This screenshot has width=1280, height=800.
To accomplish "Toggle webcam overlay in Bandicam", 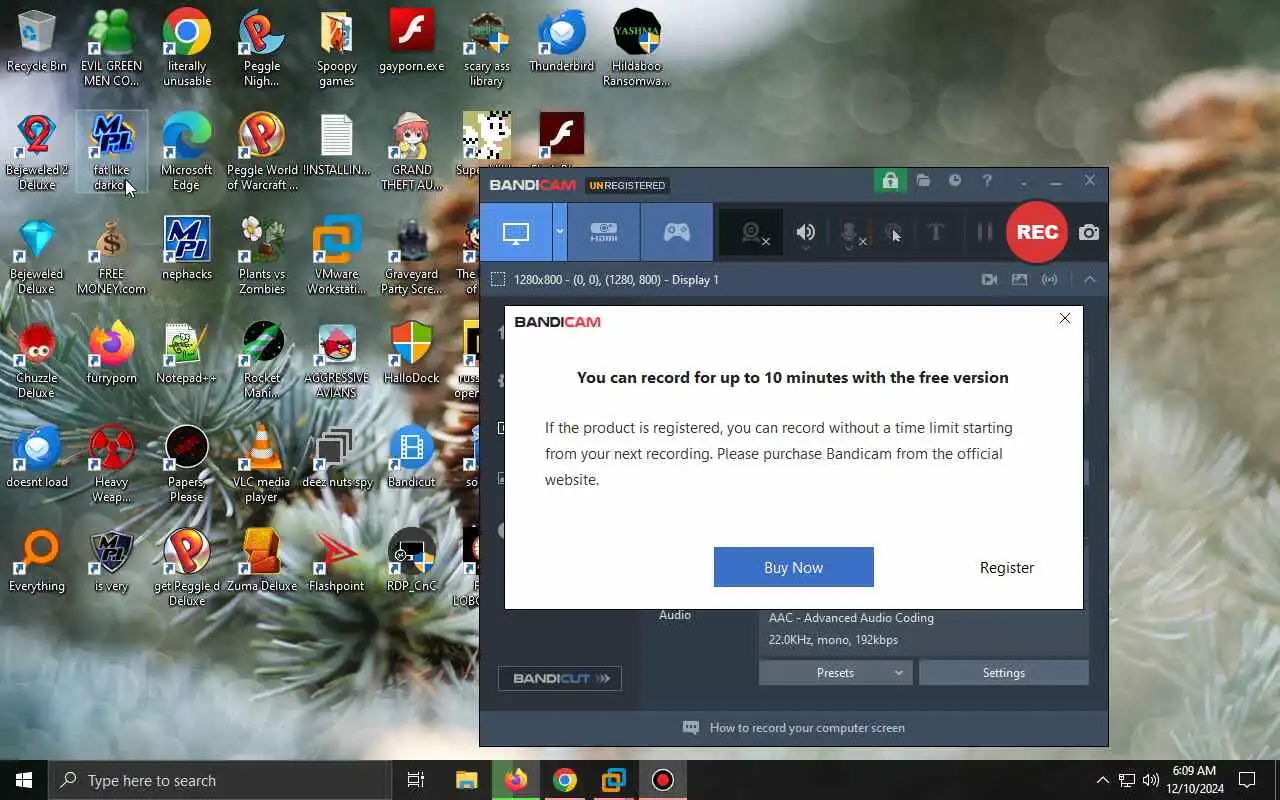I will click(752, 233).
